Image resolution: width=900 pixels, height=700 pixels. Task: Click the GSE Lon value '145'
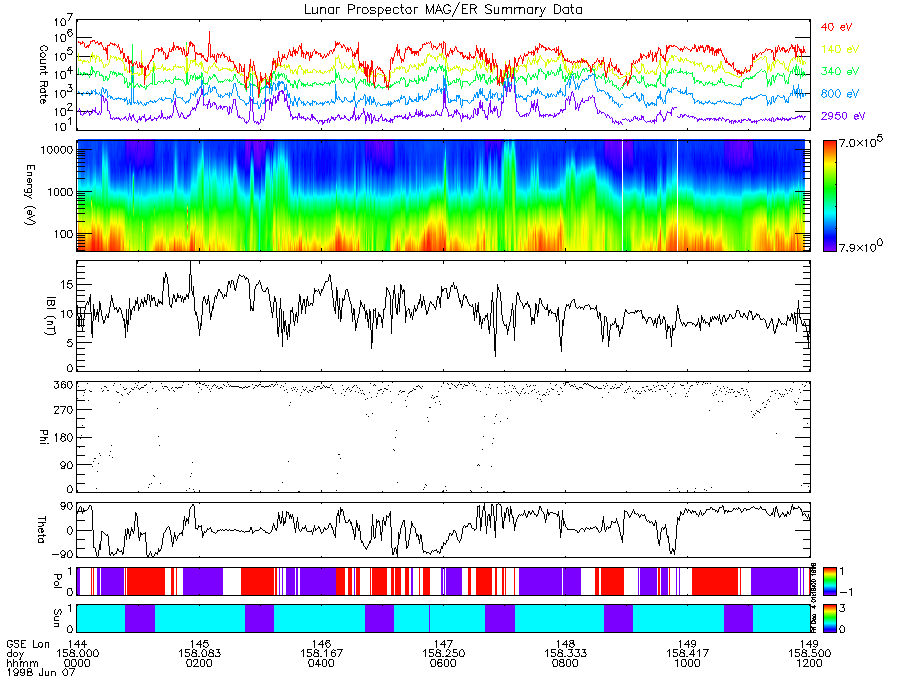[x=199, y=644]
